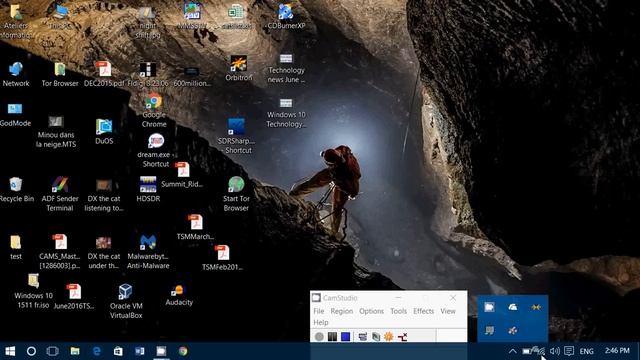Click the CamStudio Record button

pos(319,336)
